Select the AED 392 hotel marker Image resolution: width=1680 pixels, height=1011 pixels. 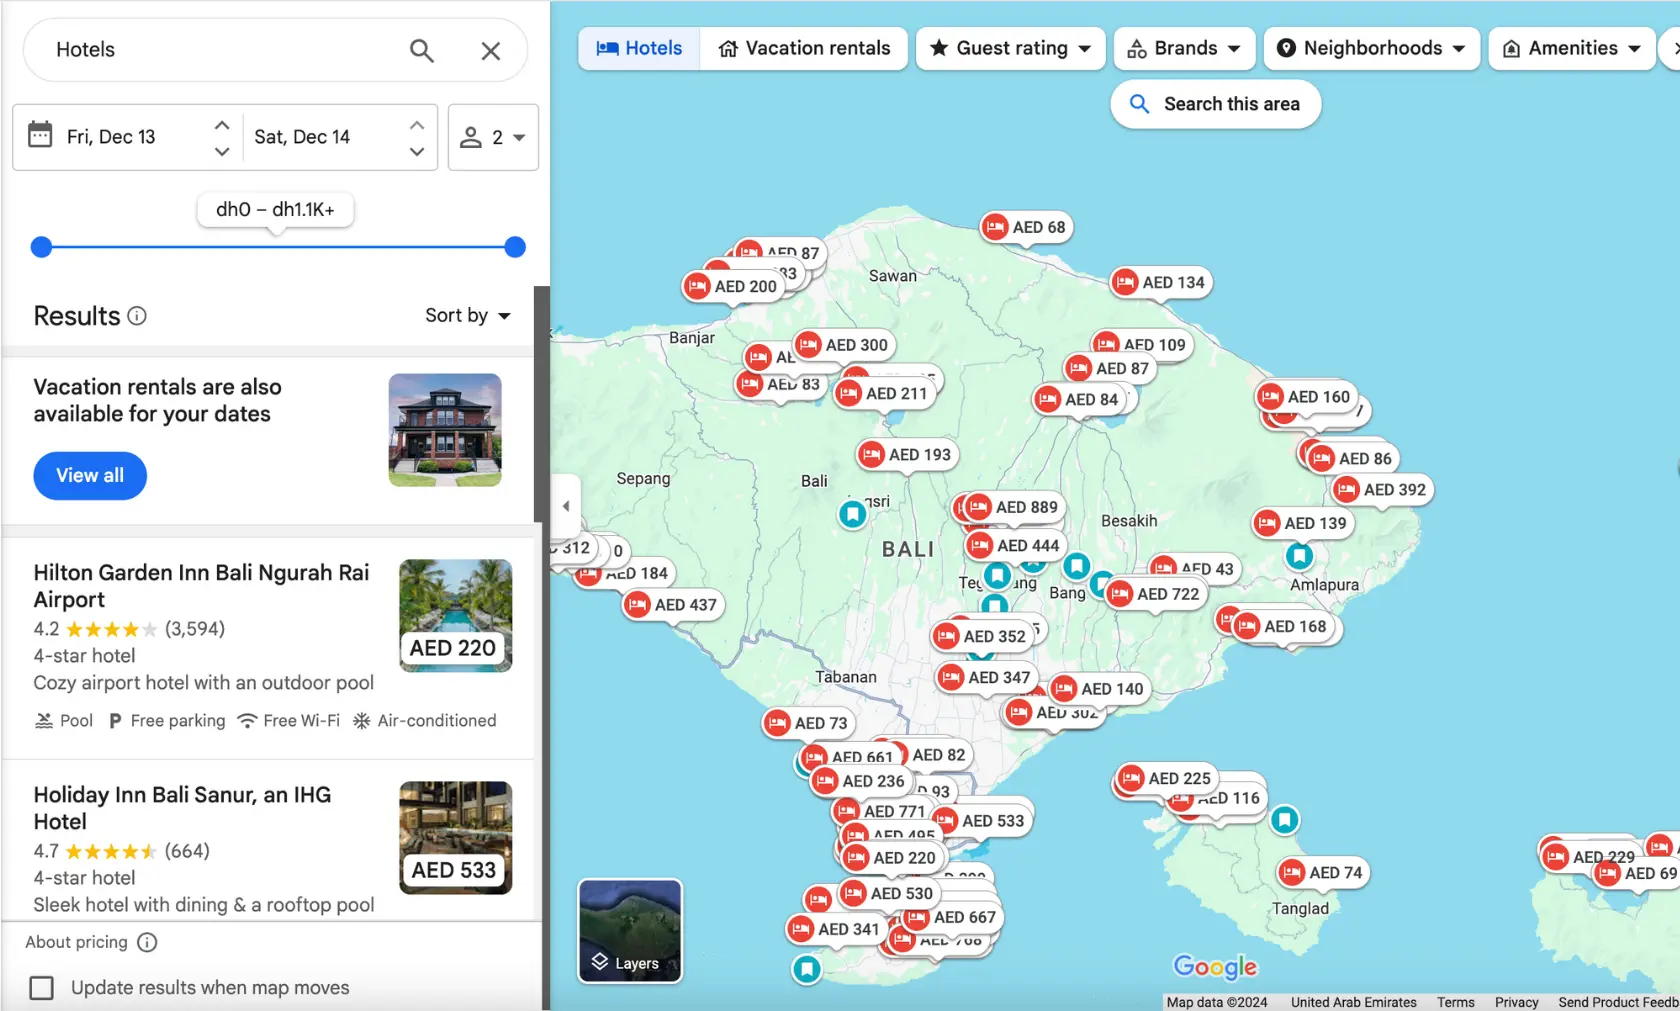(x=1381, y=489)
